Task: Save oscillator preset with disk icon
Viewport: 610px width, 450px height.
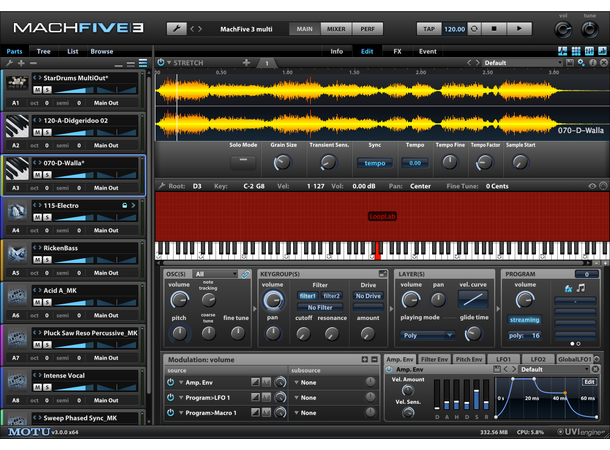Action: tap(570, 63)
